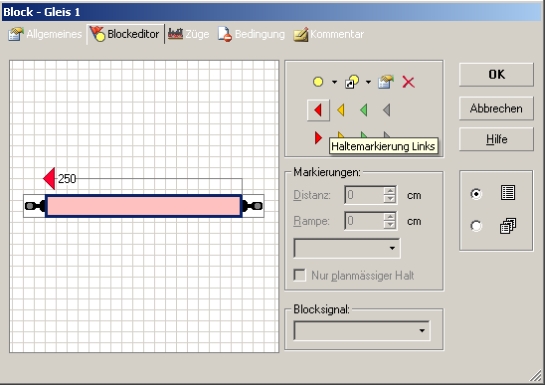Select the yellow left brake marker tool
Screen dimensions: 545x385
coord(341,110)
